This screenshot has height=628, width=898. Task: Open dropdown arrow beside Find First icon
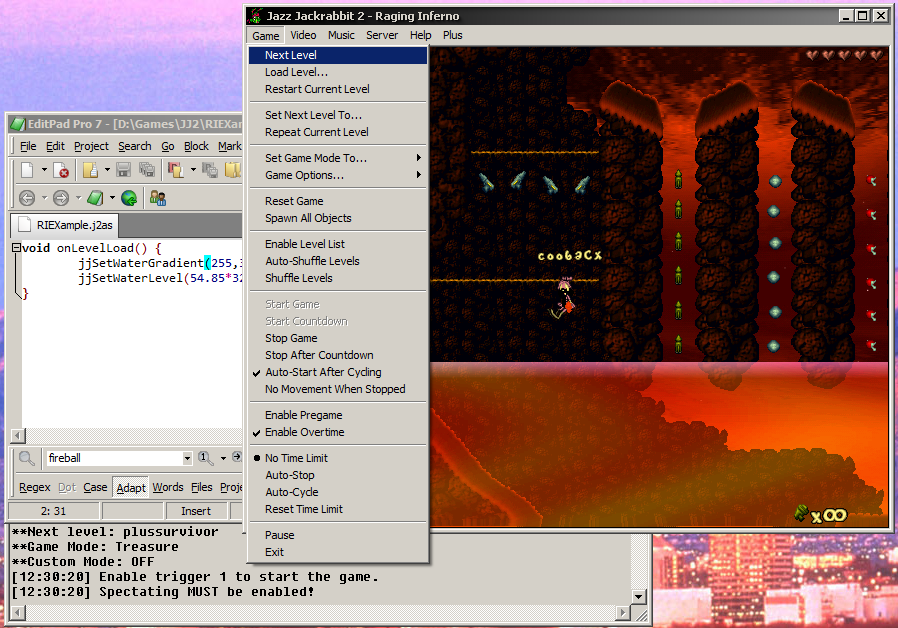(x=223, y=458)
